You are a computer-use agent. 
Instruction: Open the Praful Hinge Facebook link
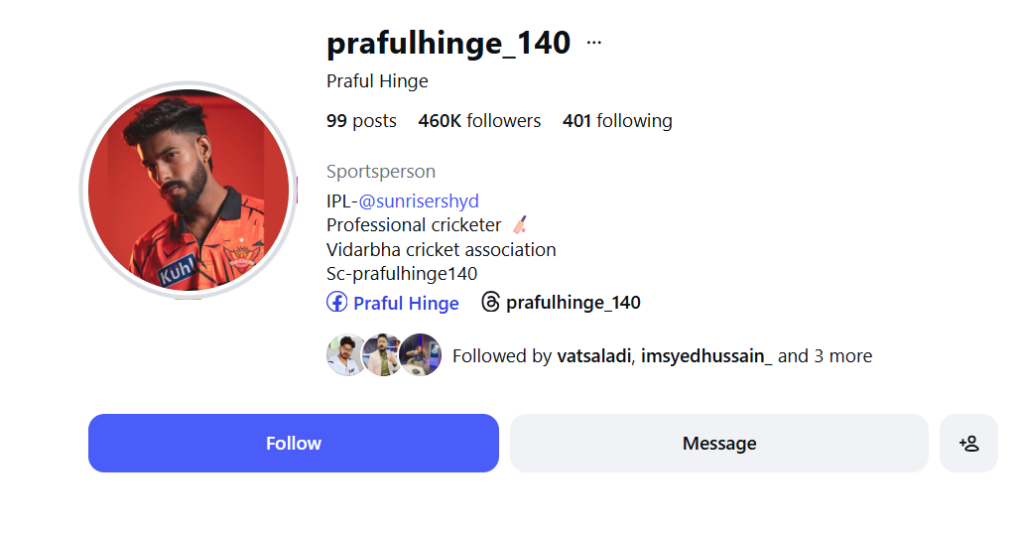(406, 303)
